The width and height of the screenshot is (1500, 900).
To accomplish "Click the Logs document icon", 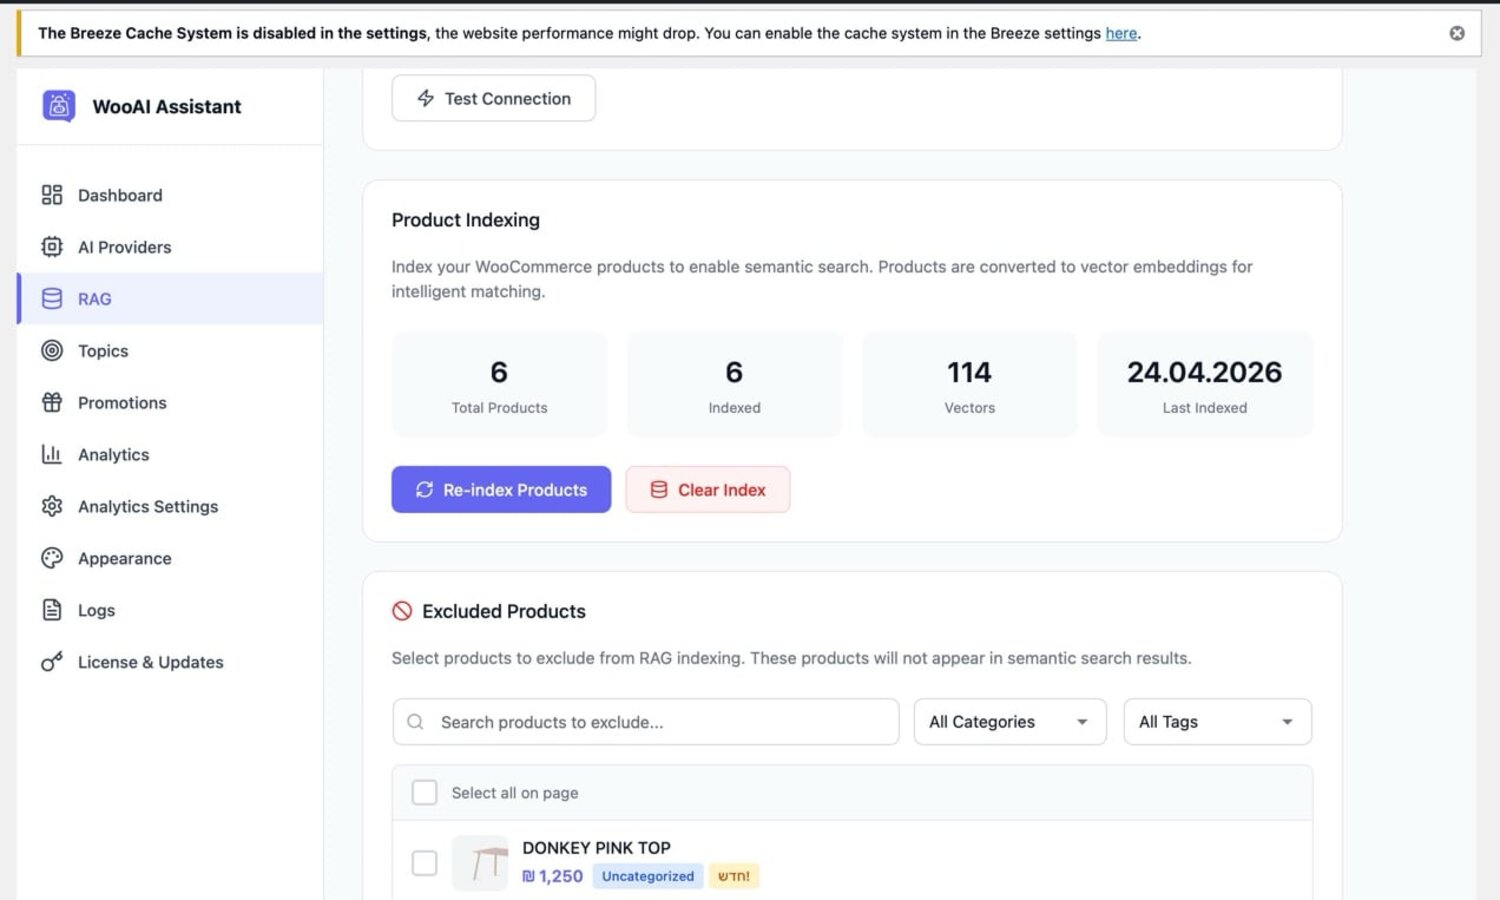I will click(x=52, y=610).
